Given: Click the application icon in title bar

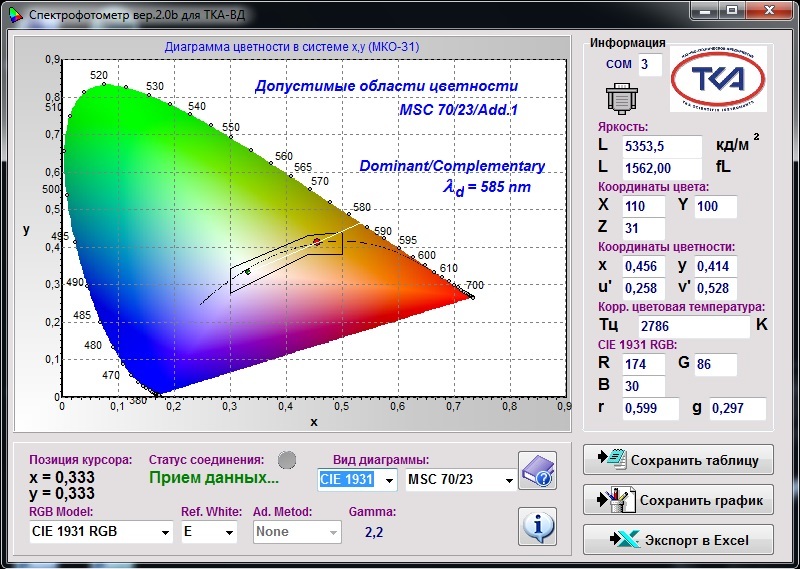Looking at the screenshot, I should [x=14, y=15].
